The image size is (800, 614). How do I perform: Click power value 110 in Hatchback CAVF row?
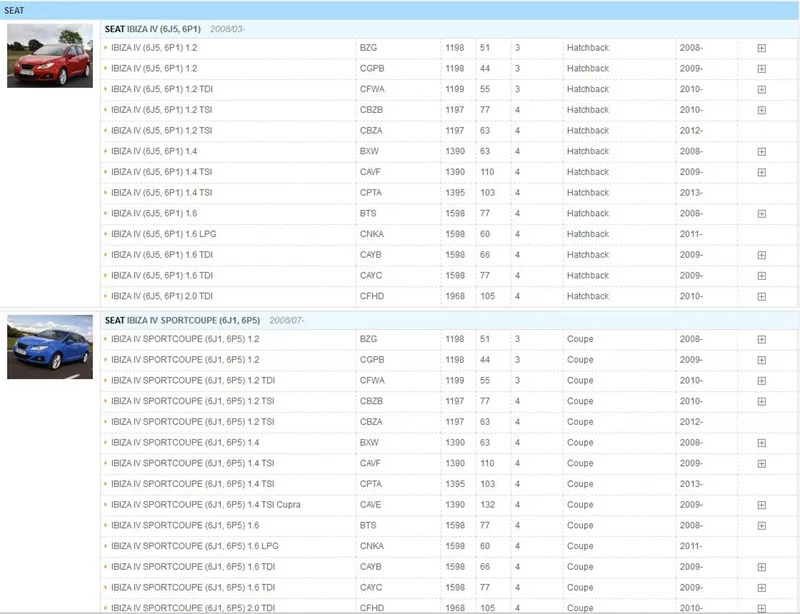pyautogui.click(x=487, y=172)
